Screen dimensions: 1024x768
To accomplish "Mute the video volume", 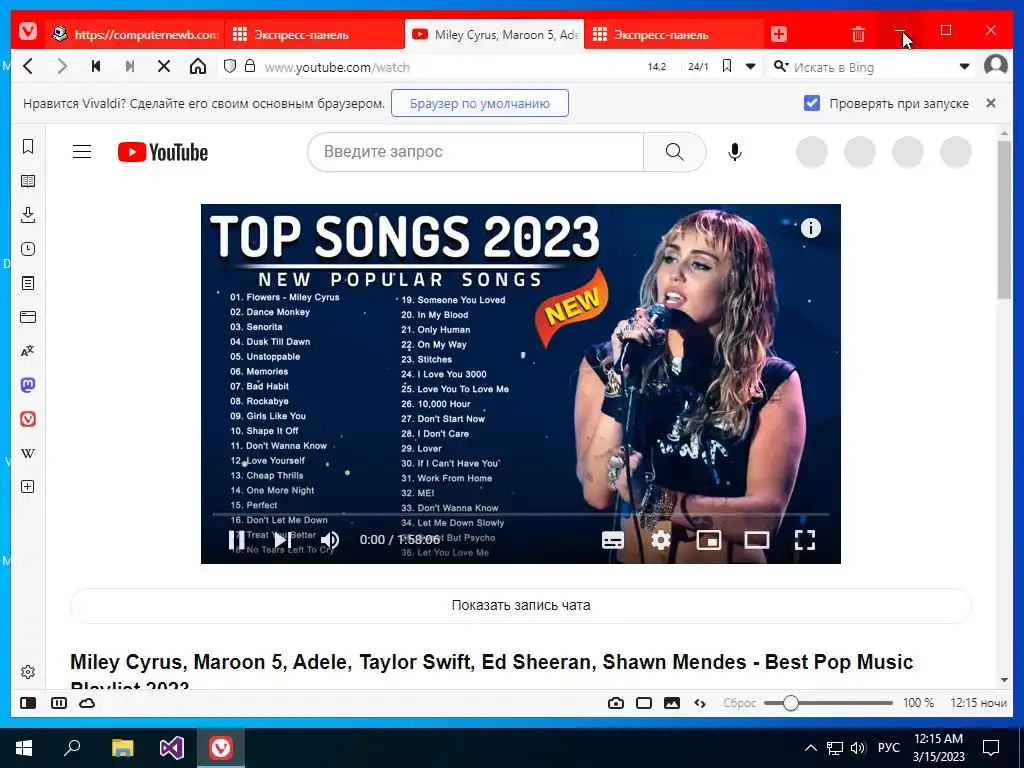I will pos(330,540).
